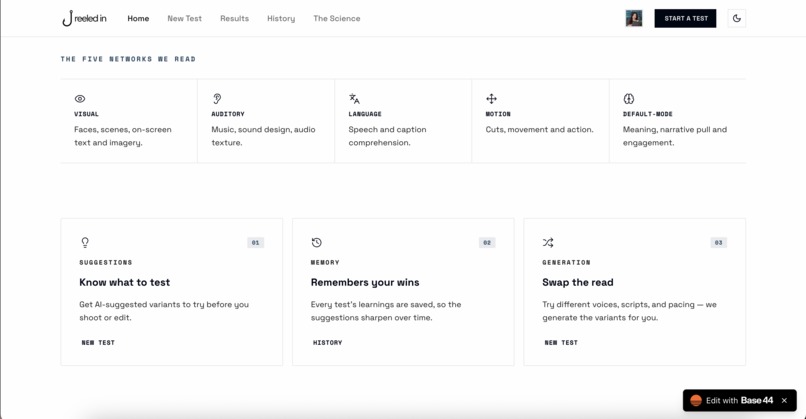Open the New Test nav tab
Image resolution: width=806 pixels, height=419 pixels.
tap(185, 19)
